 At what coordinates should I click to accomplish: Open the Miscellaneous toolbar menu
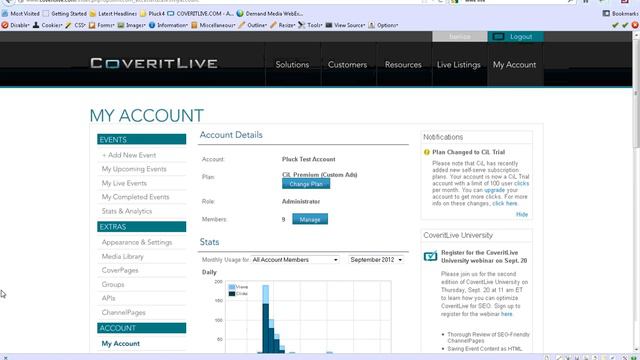213,25
